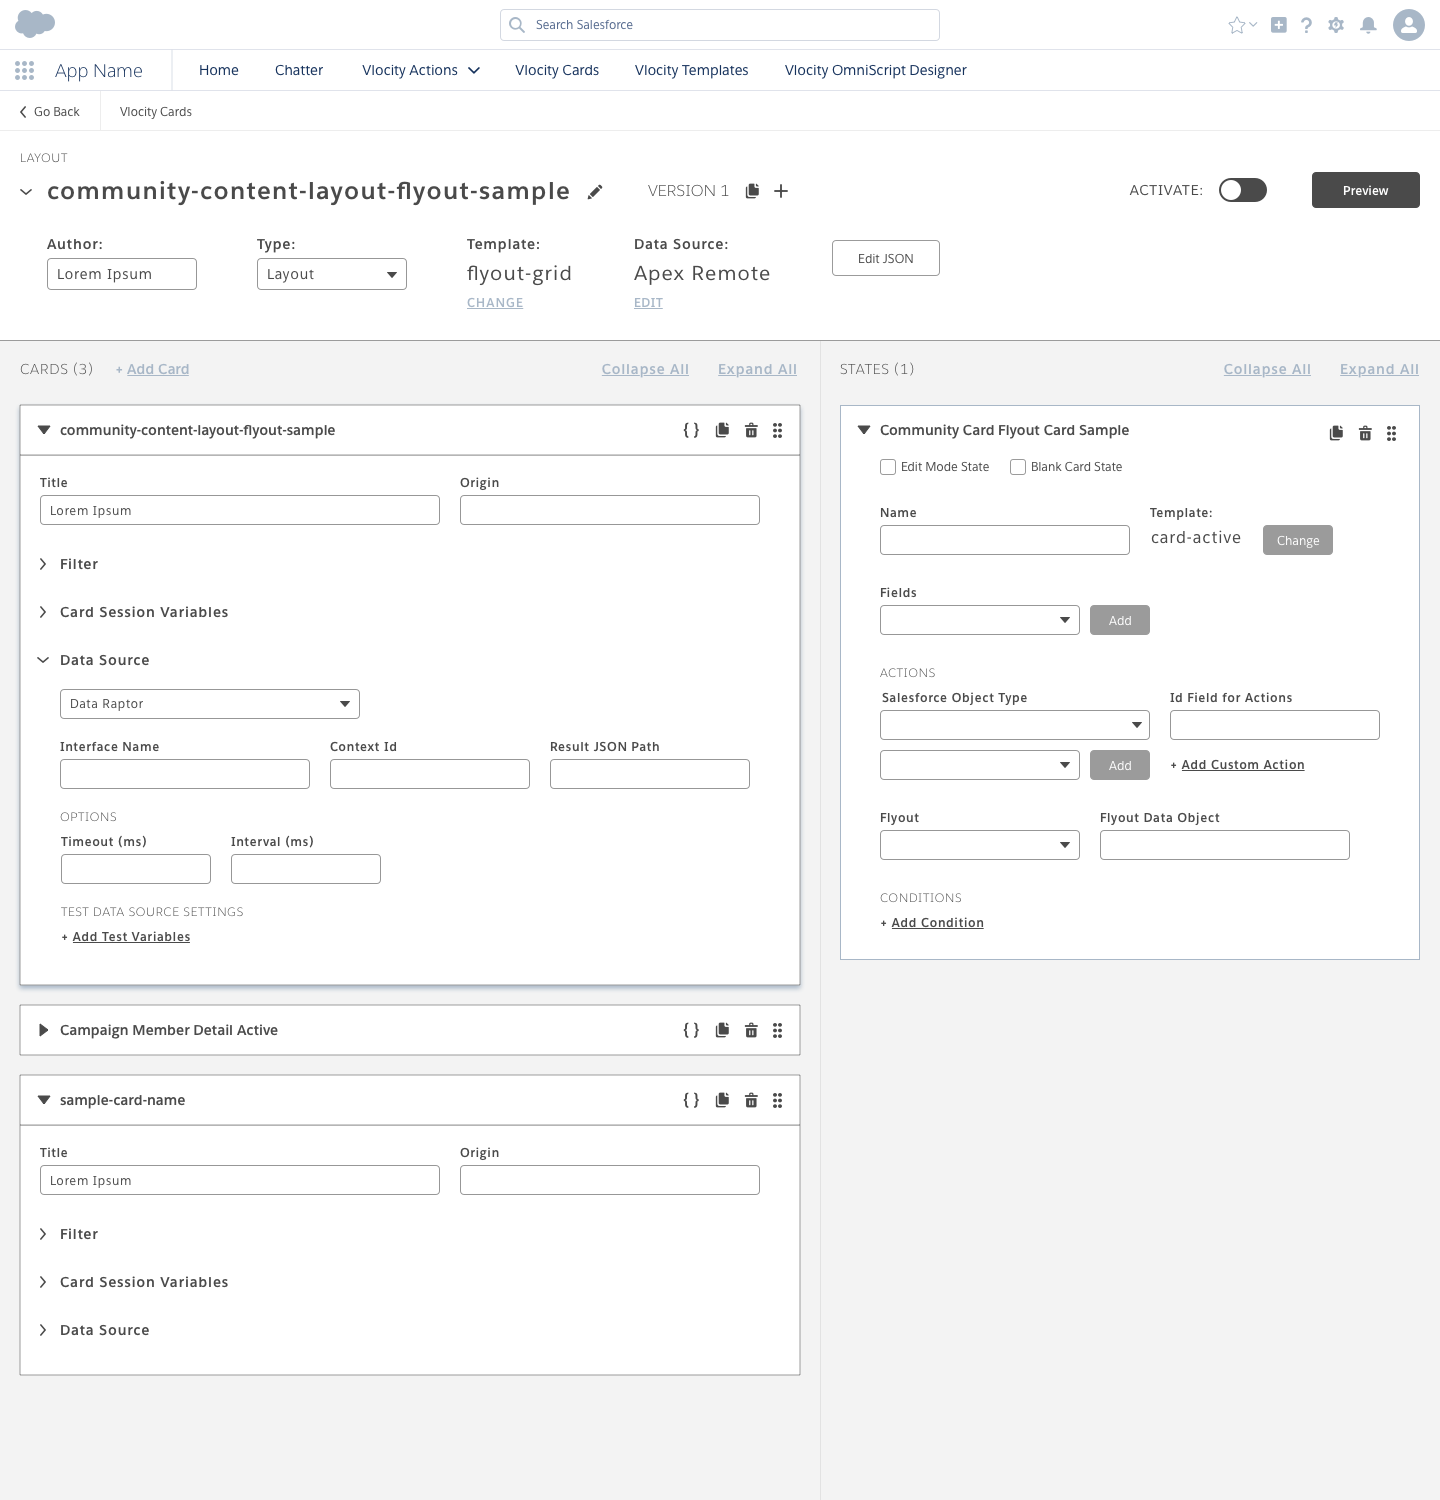
Task: Click the global add plus icon
Action: (x=1278, y=25)
